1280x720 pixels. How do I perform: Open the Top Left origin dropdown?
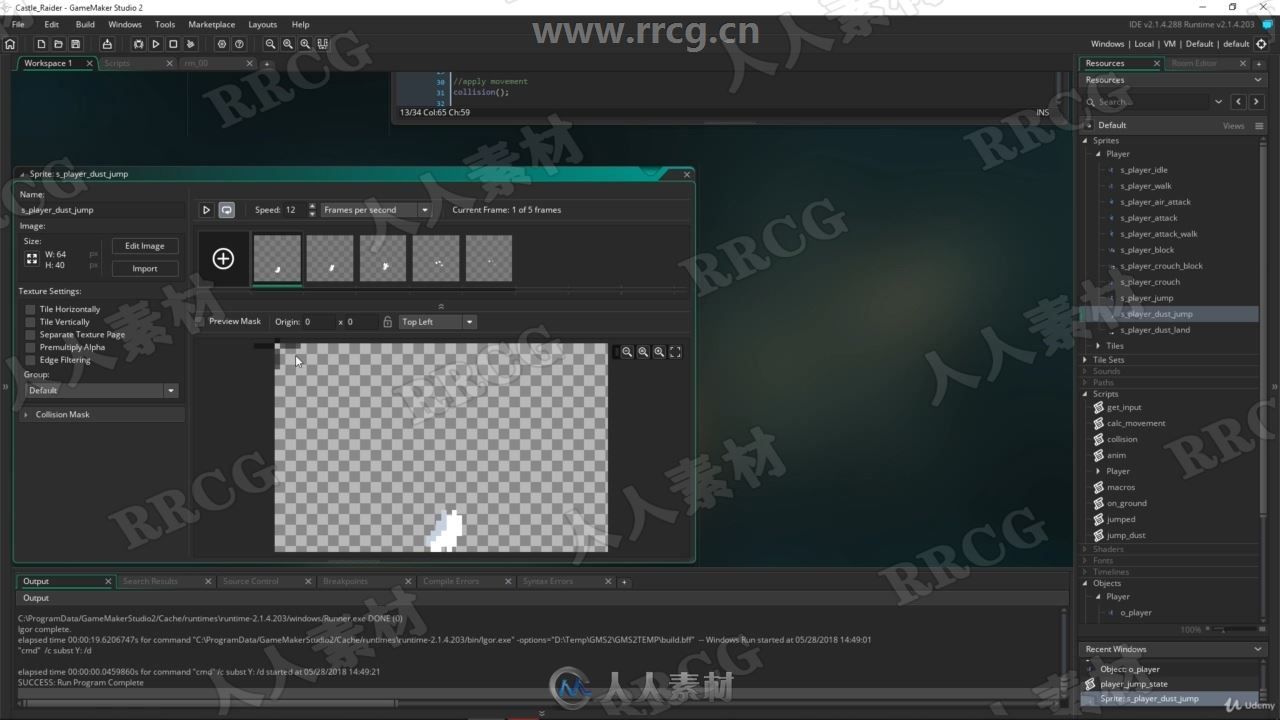coord(437,322)
